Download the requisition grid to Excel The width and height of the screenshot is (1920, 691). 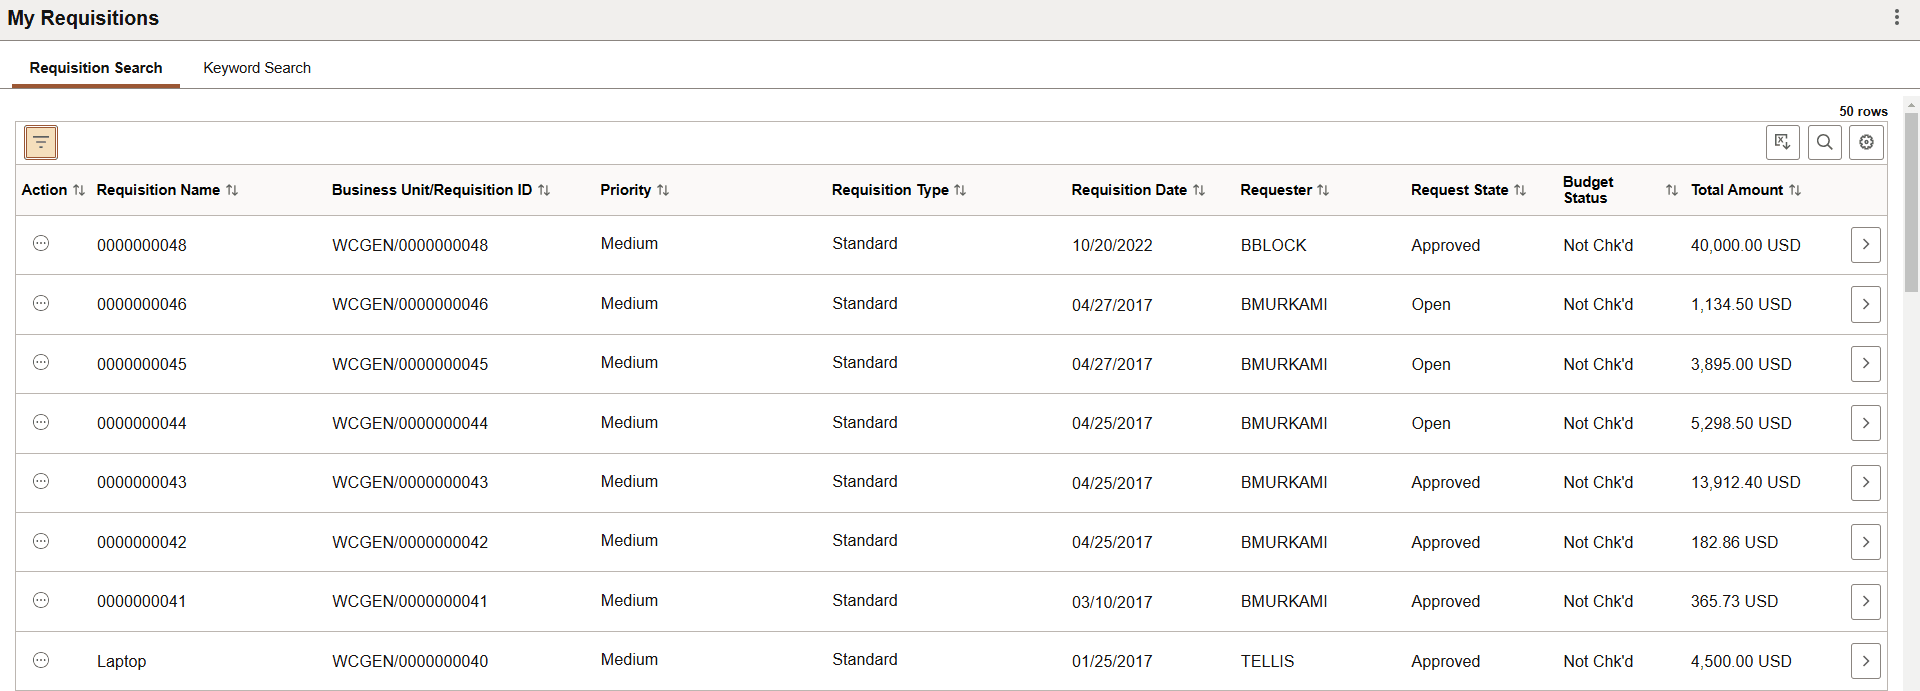1783,142
